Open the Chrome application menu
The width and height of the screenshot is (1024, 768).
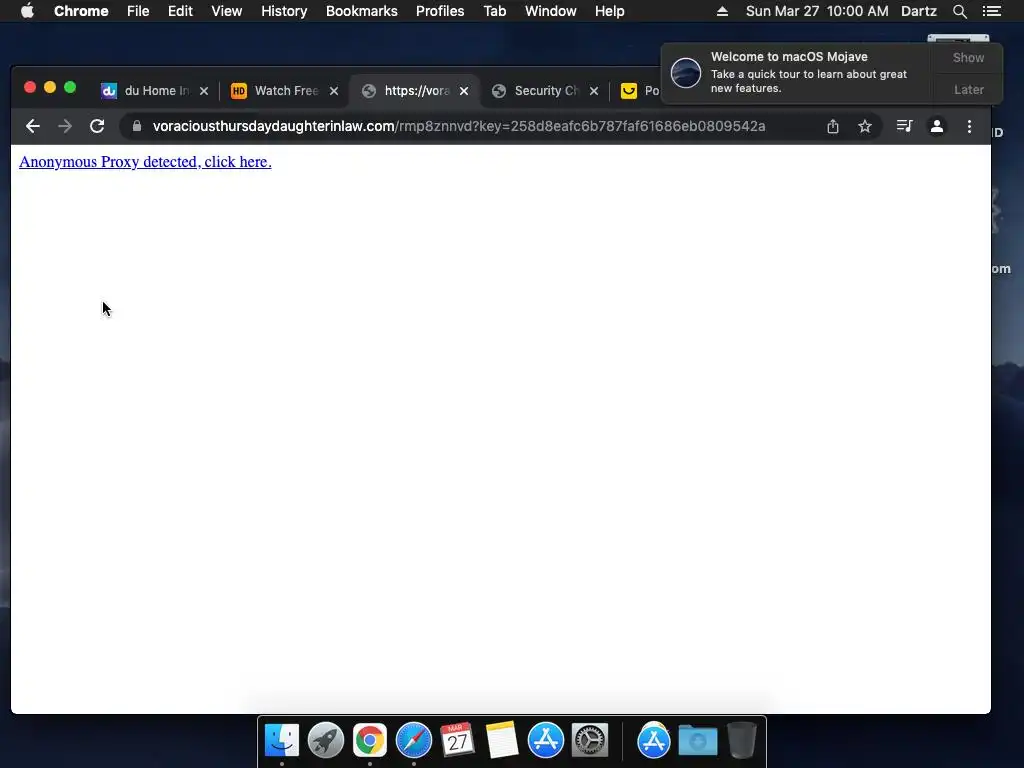coord(81,11)
